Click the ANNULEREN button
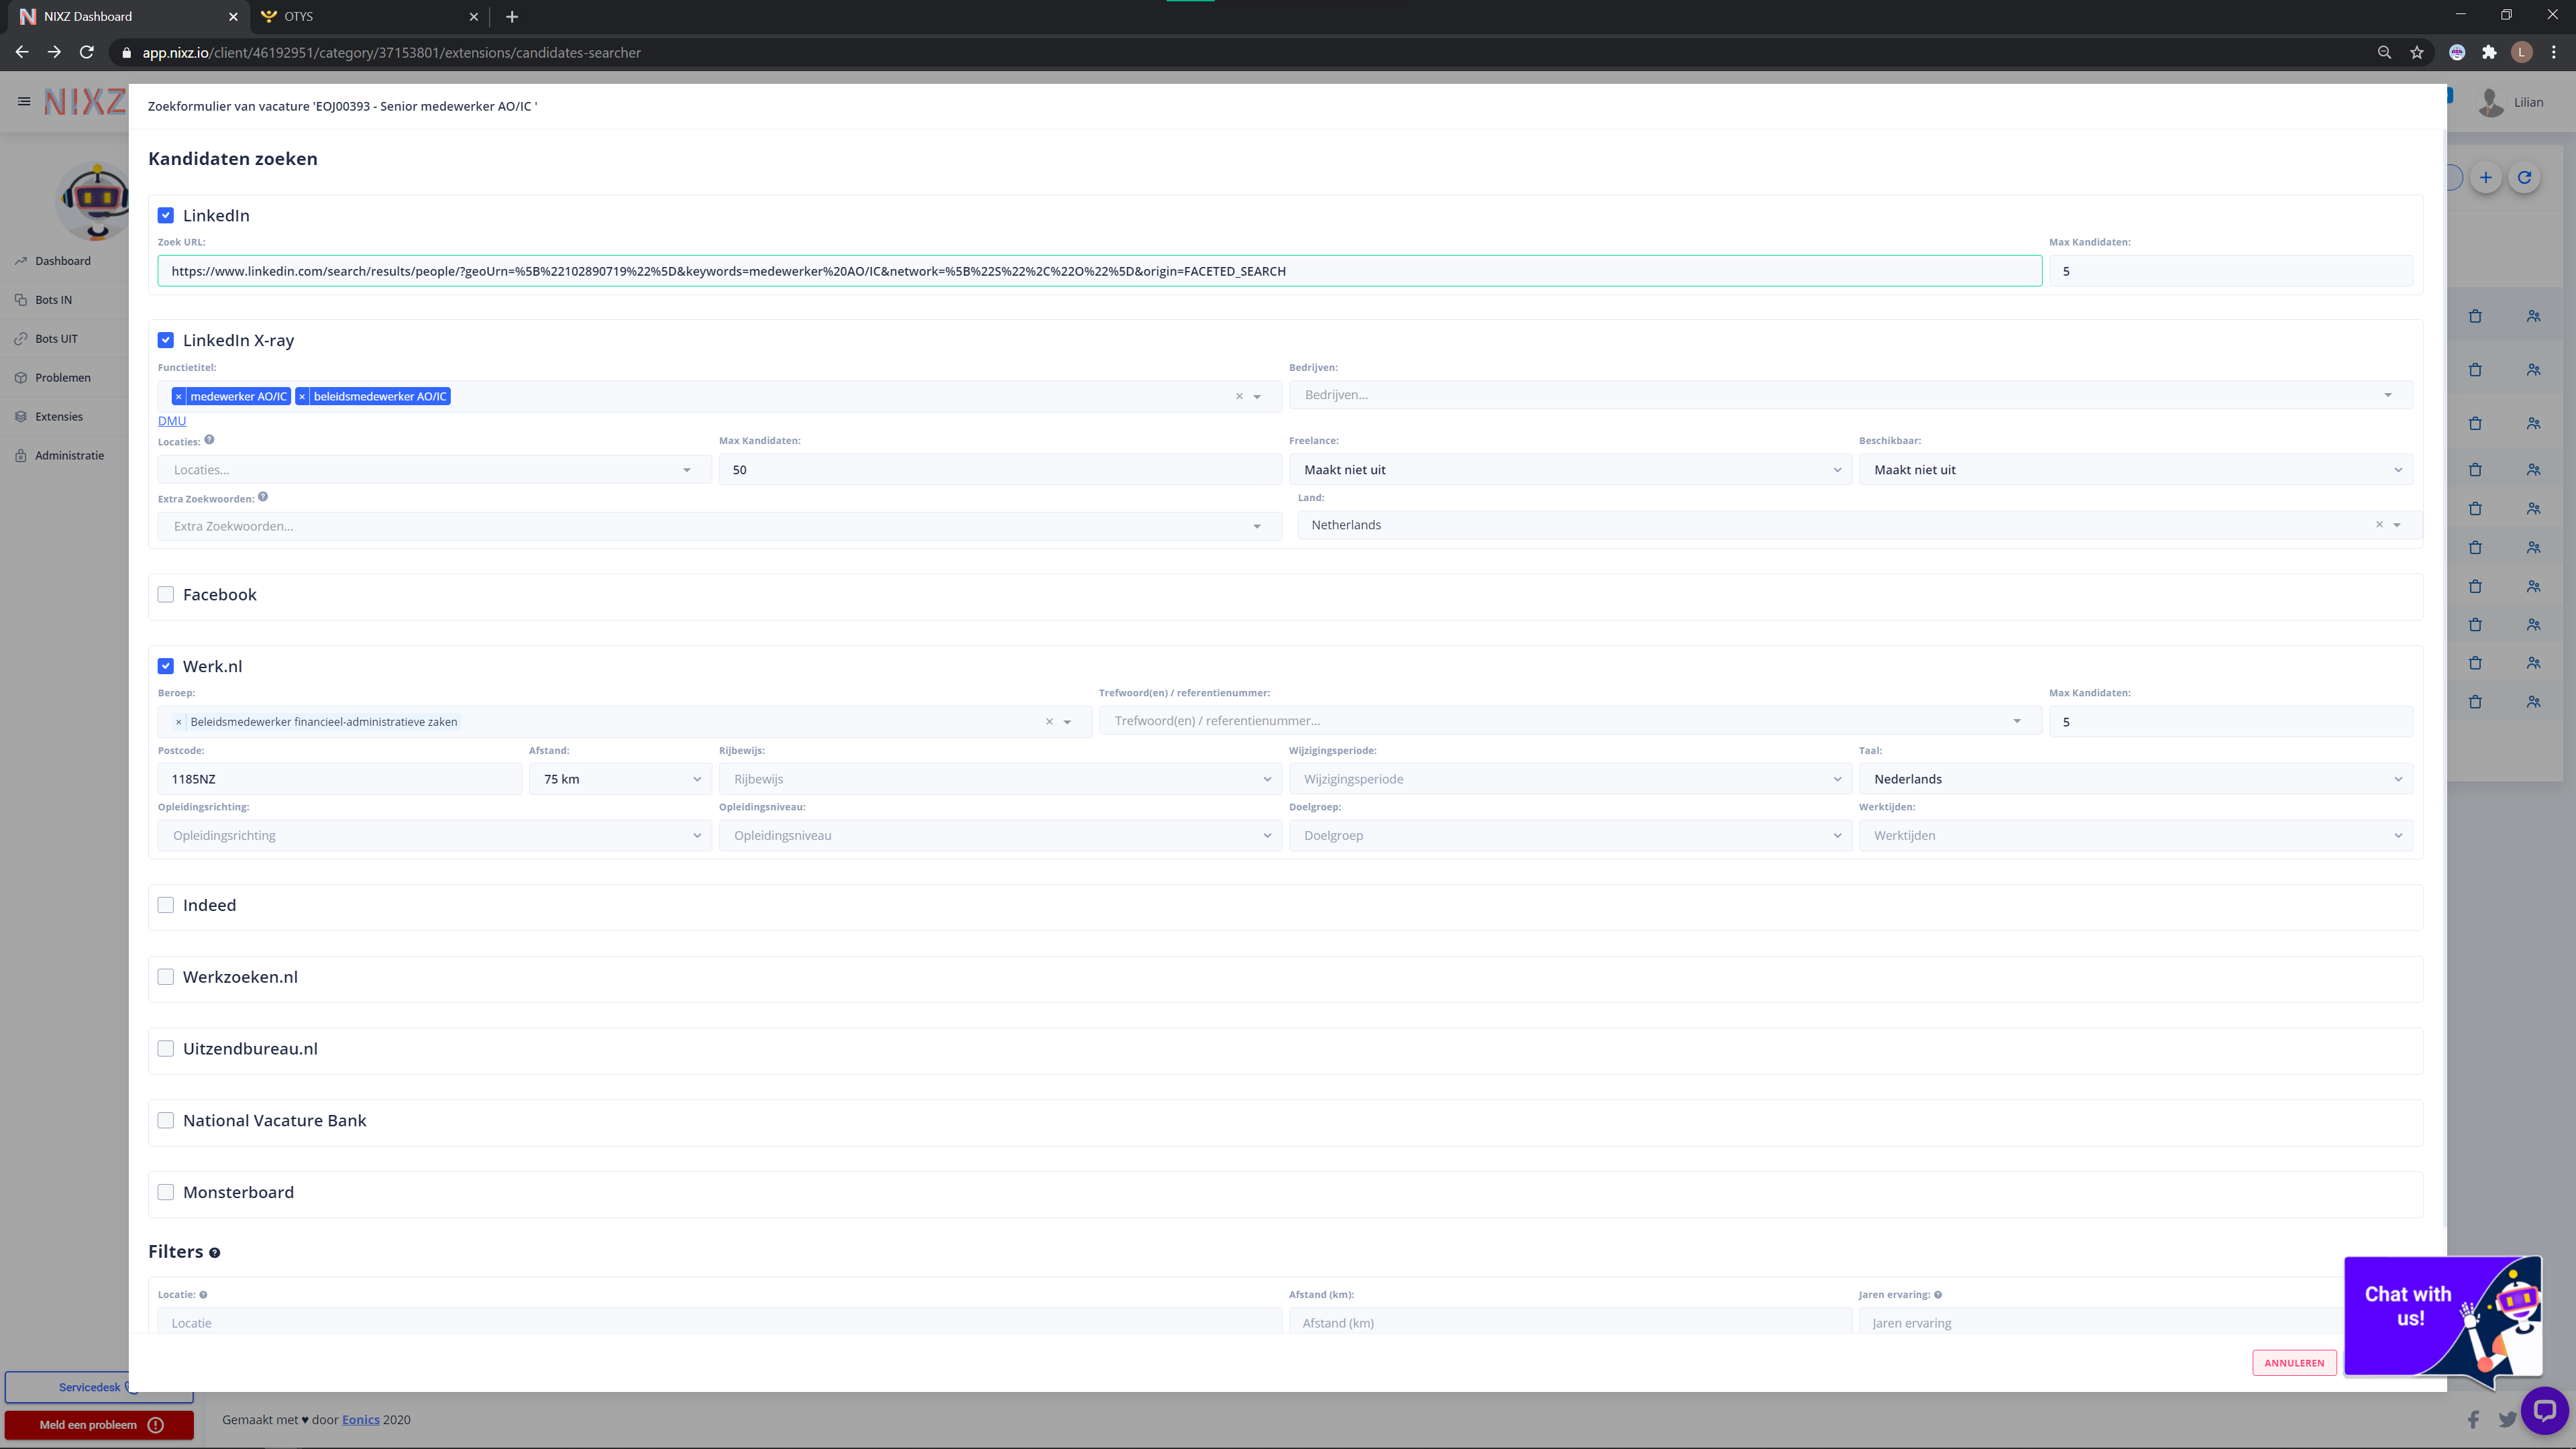 point(2293,1363)
